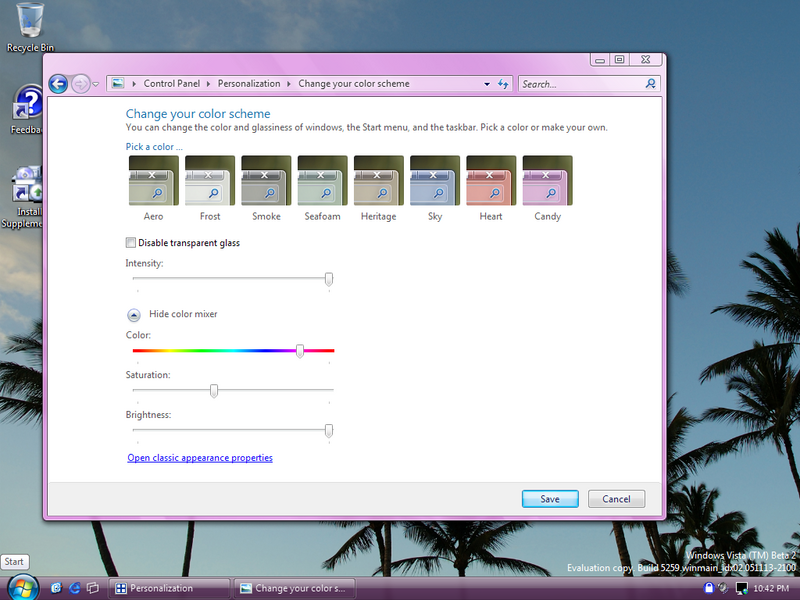Select Control Panel in the breadcrumb
This screenshot has width=800, height=600.
coord(171,84)
